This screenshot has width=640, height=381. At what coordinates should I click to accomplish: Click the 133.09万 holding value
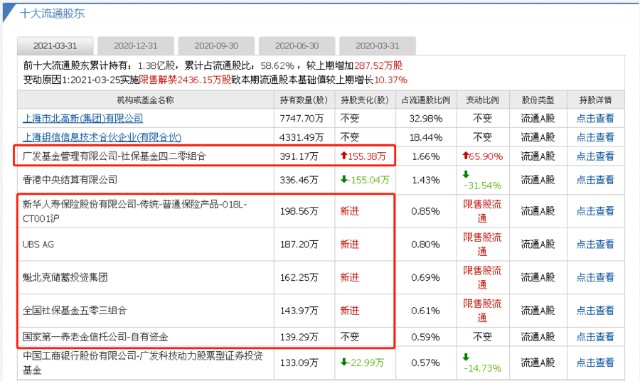tap(299, 363)
